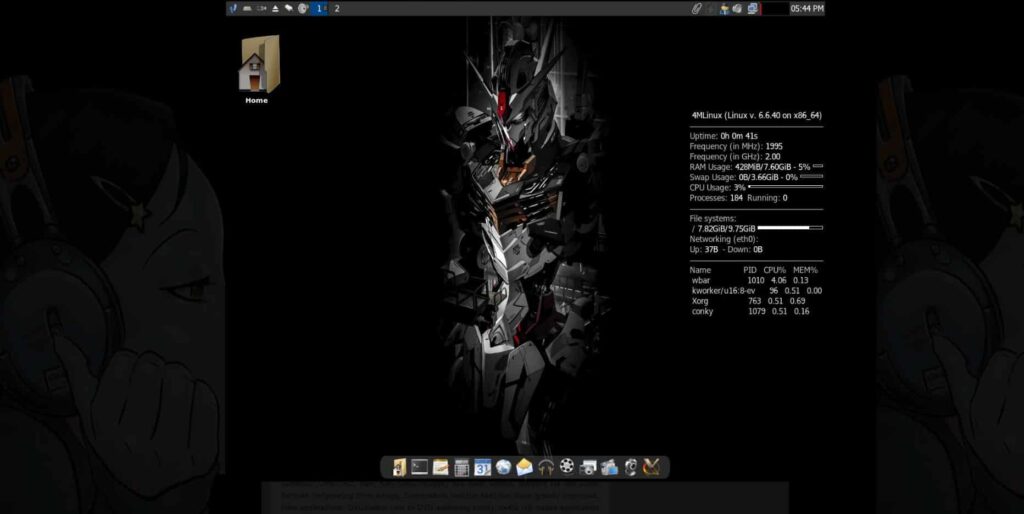Image resolution: width=1024 pixels, height=514 pixels.
Task: Select workspace 1 in the pager
Action: 320,8
